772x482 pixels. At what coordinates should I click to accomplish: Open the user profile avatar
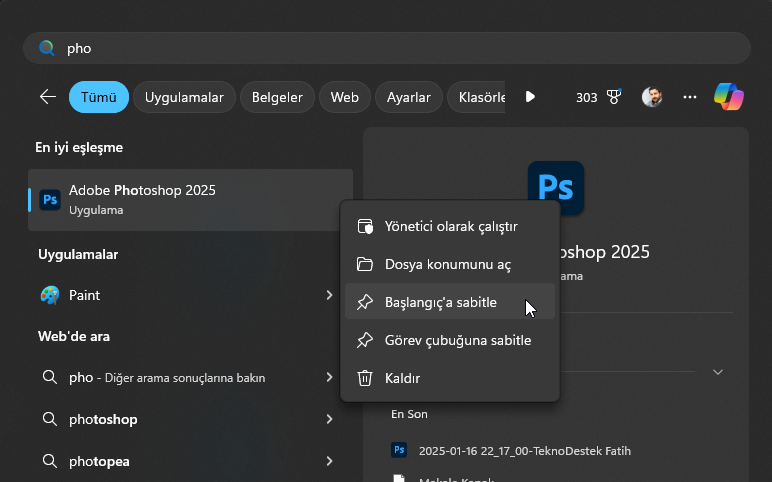coord(652,97)
